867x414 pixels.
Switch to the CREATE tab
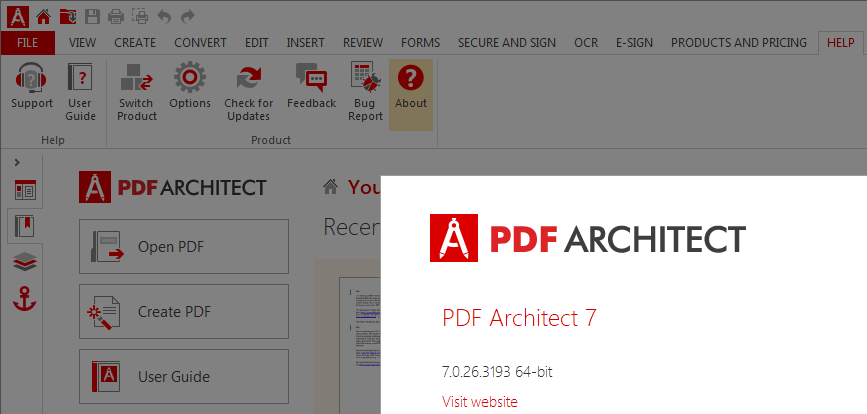pos(135,43)
